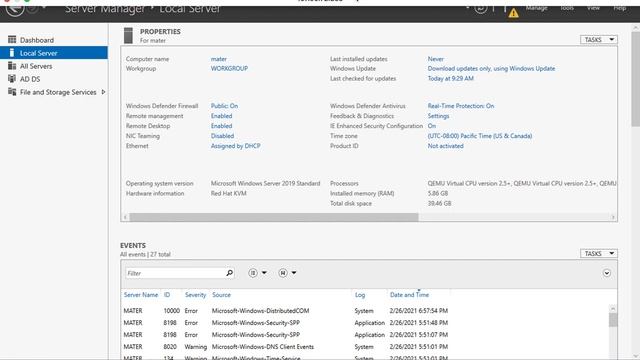
Task: Click the Events Filter text box
Action: tap(175, 273)
